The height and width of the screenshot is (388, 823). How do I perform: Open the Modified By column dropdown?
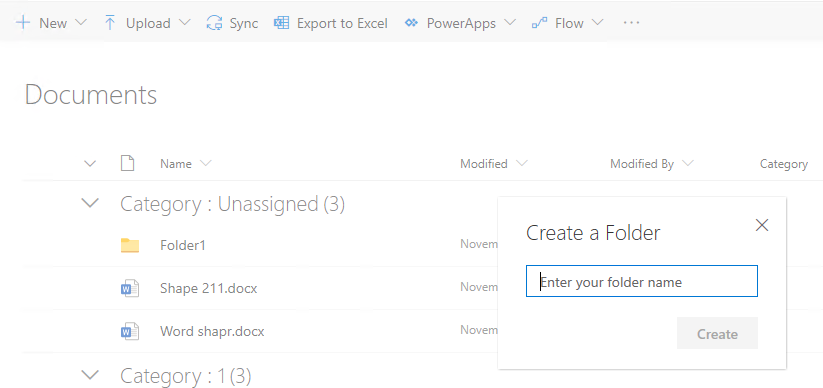(x=688, y=164)
